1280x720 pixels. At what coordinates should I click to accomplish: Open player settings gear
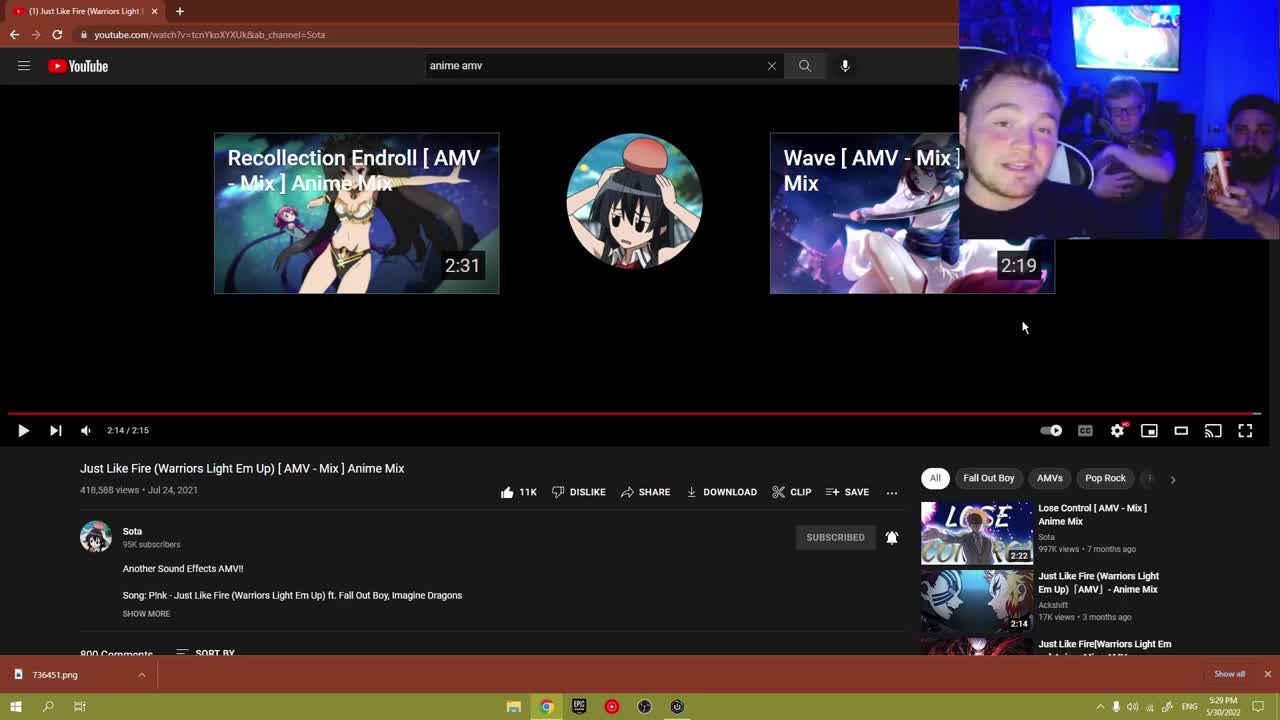(x=1117, y=430)
